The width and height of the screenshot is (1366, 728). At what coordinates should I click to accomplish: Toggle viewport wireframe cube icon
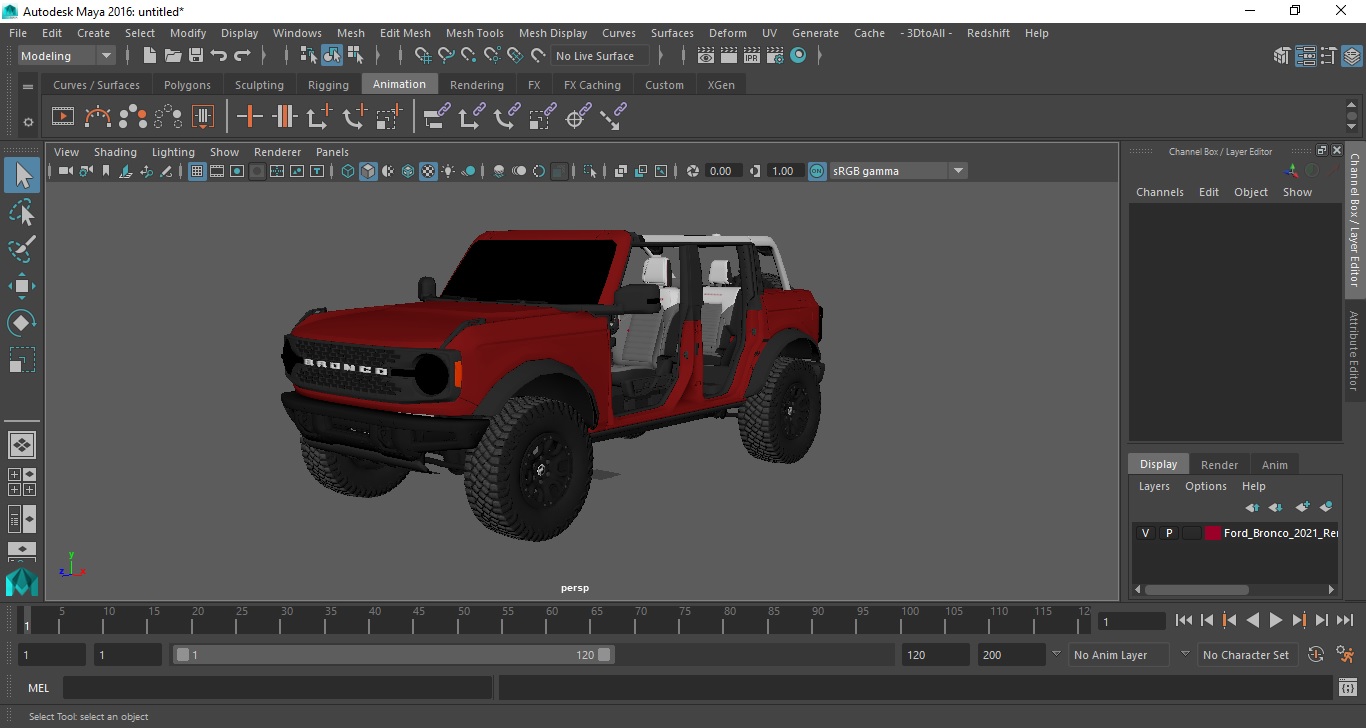click(348, 171)
